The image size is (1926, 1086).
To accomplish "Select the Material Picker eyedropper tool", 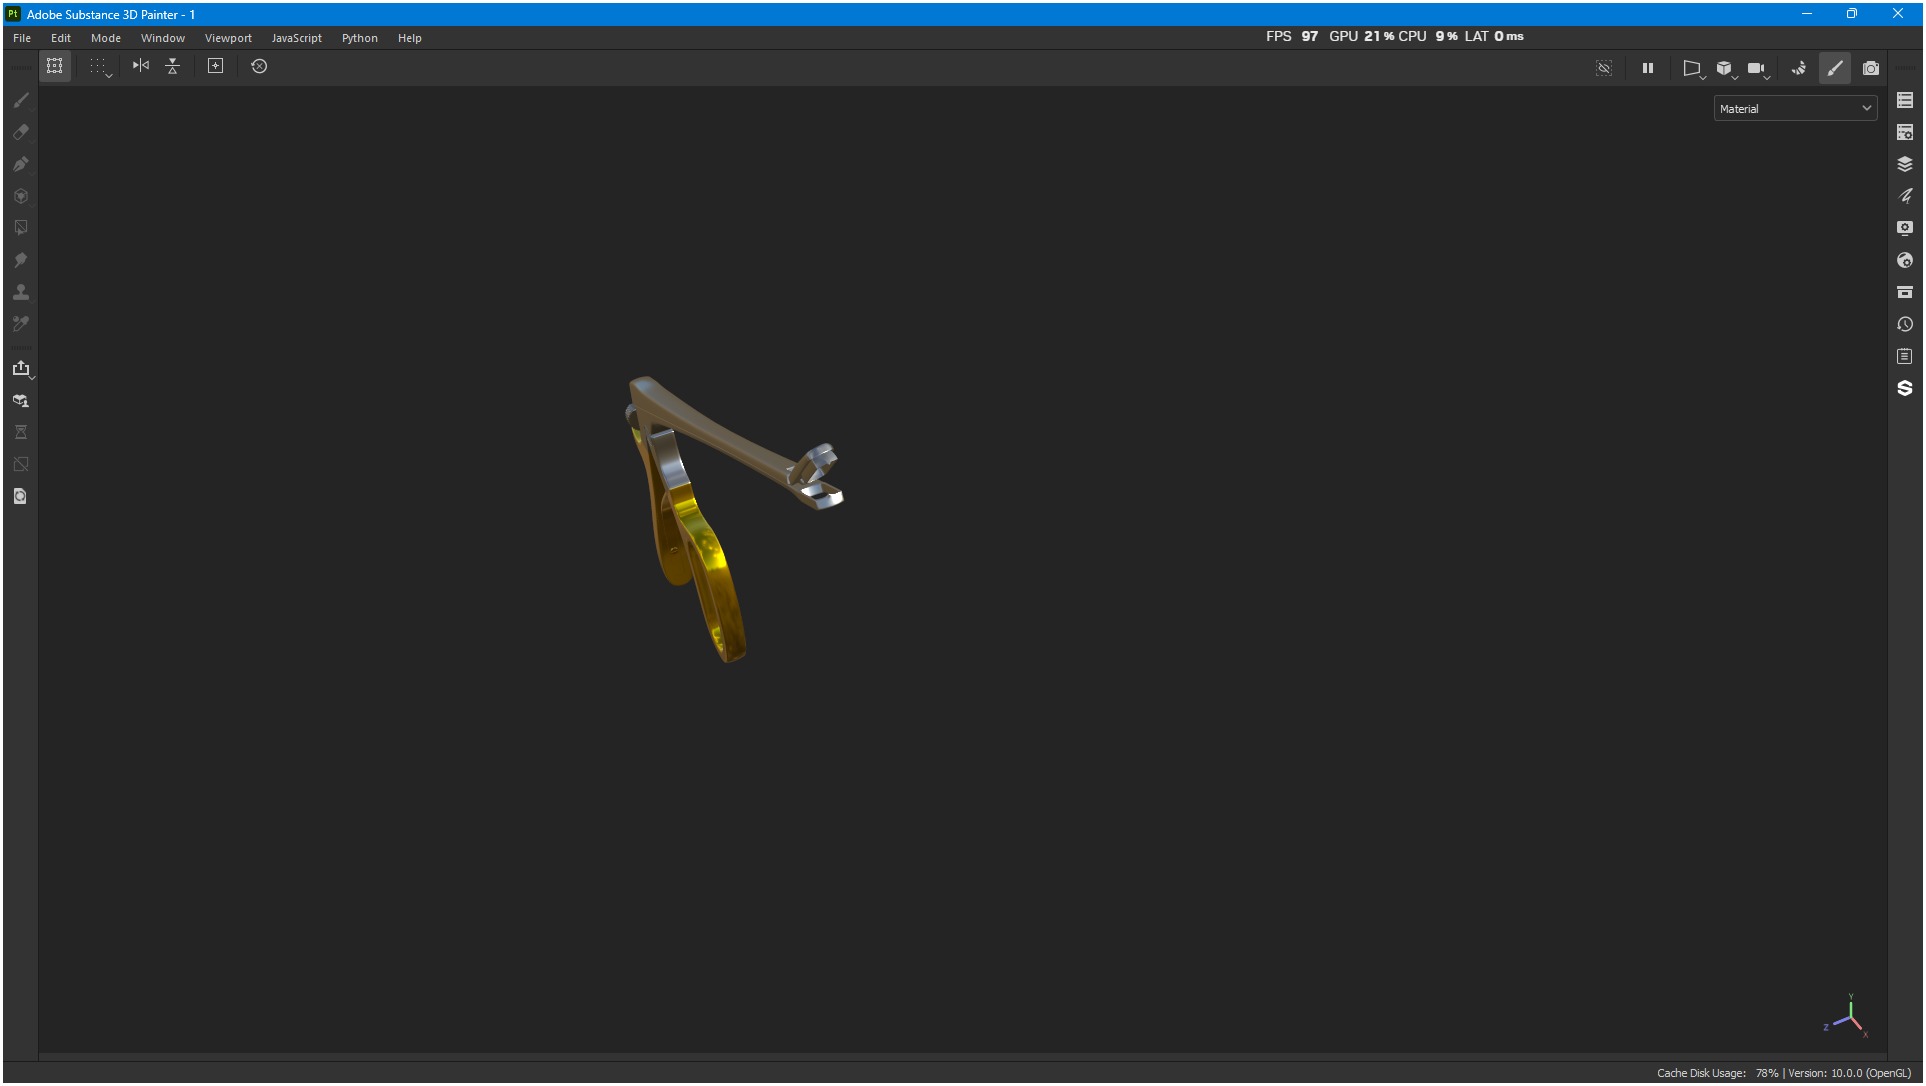I will click(x=21, y=324).
